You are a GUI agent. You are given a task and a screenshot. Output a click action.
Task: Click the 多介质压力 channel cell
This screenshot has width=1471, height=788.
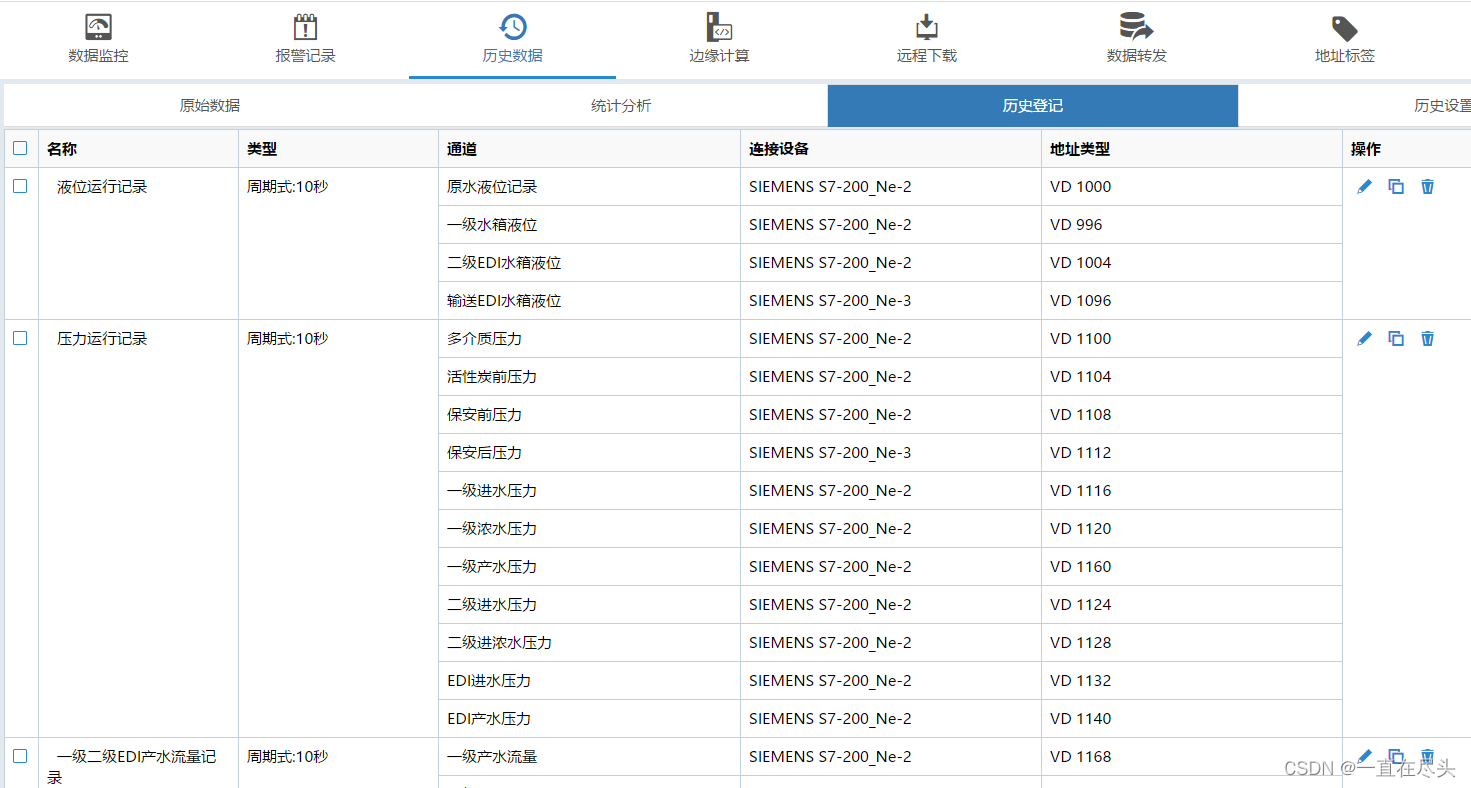pyautogui.click(x=589, y=339)
